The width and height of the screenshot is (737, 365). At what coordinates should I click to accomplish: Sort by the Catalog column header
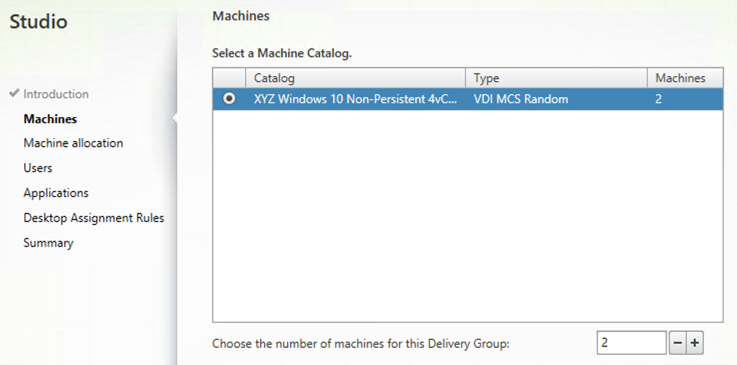point(356,78)
